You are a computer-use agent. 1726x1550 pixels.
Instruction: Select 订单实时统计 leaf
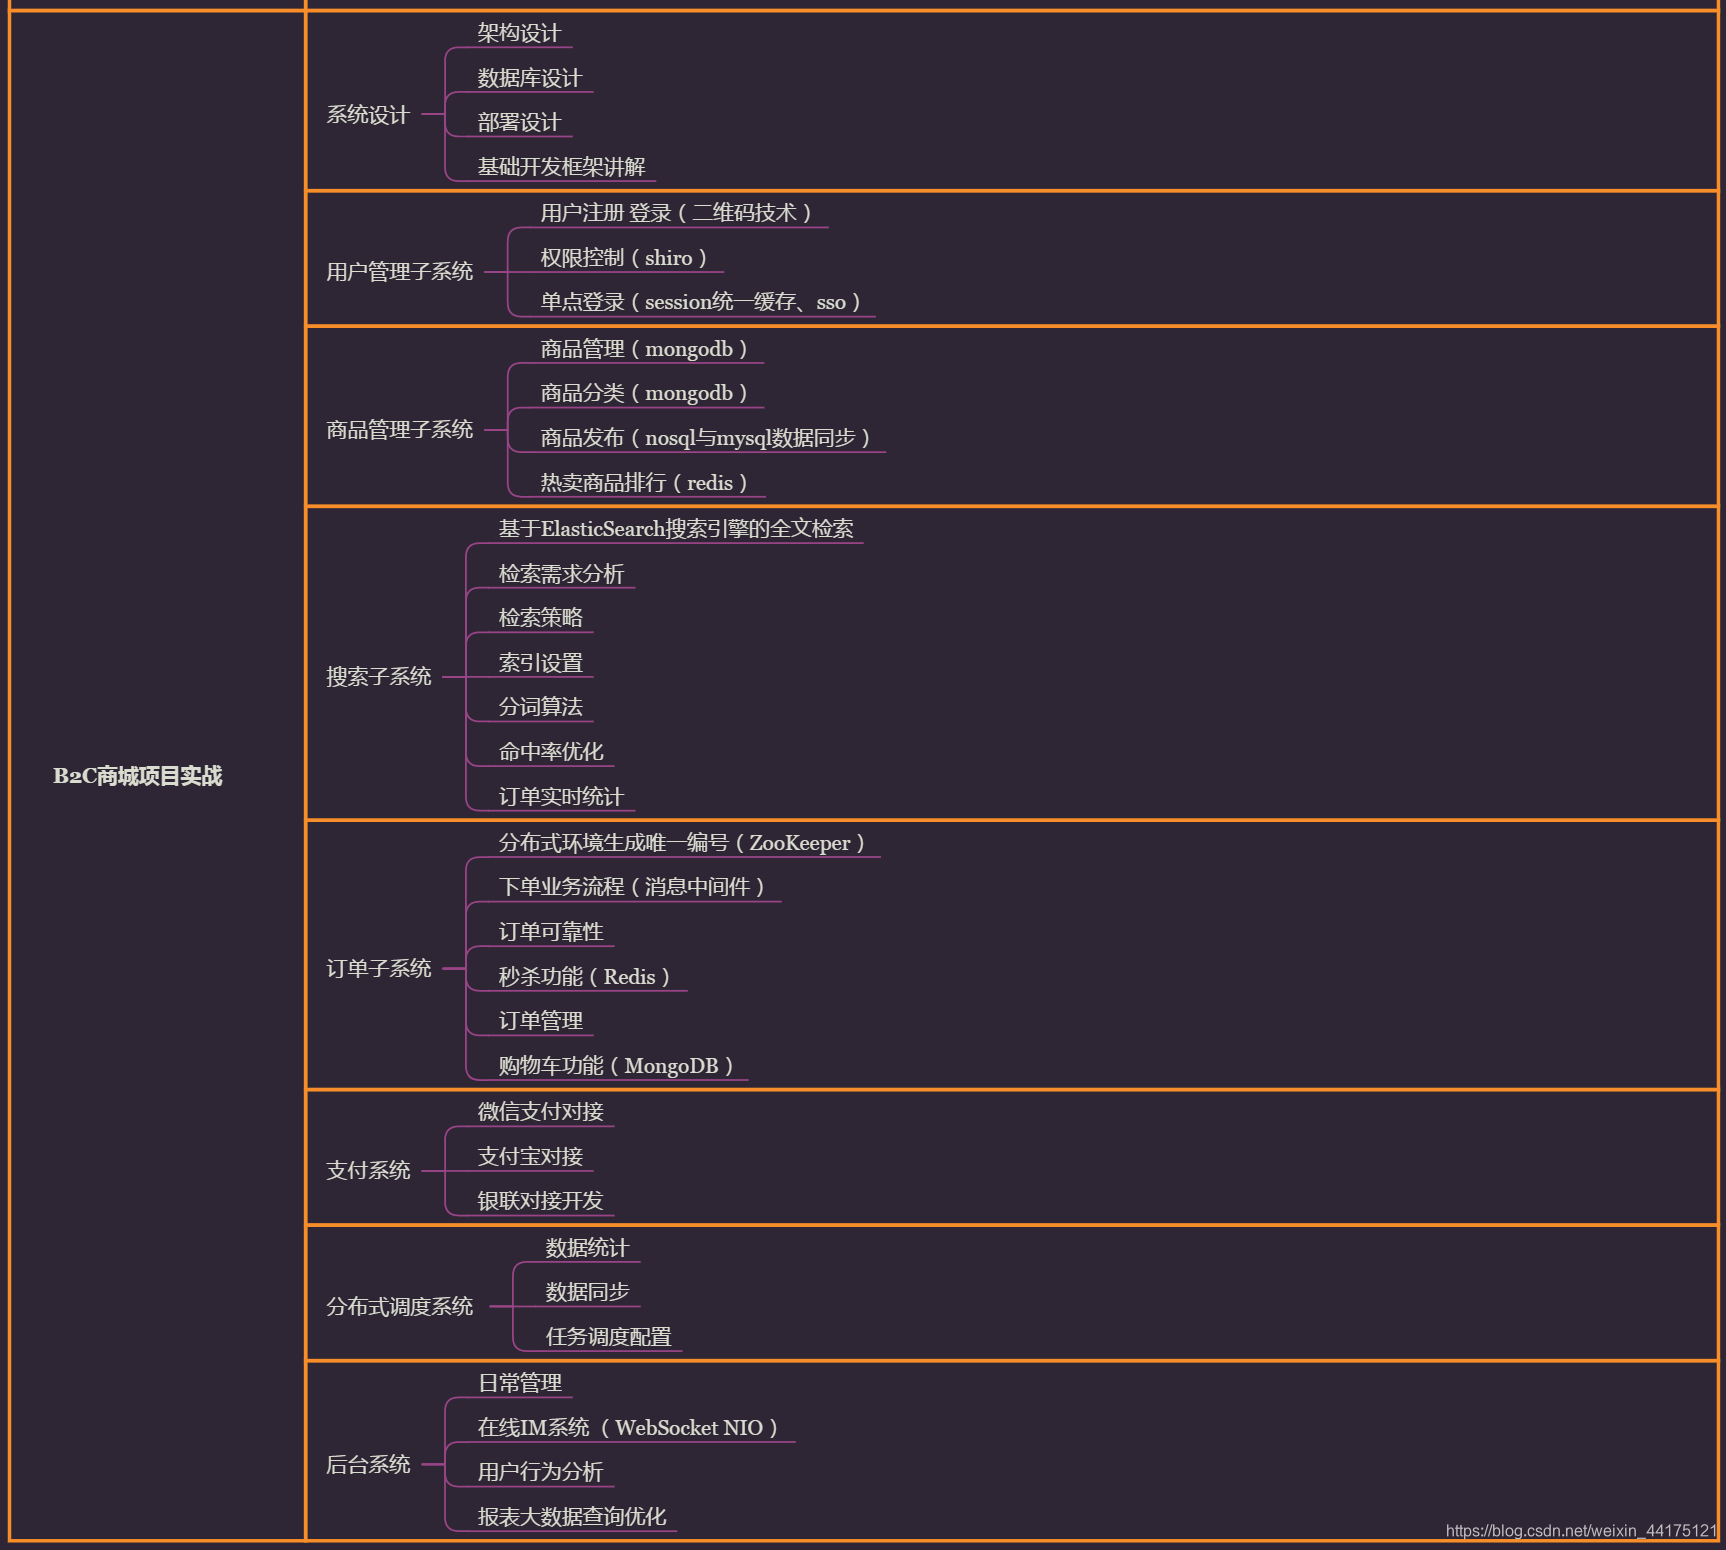point(561,797)
